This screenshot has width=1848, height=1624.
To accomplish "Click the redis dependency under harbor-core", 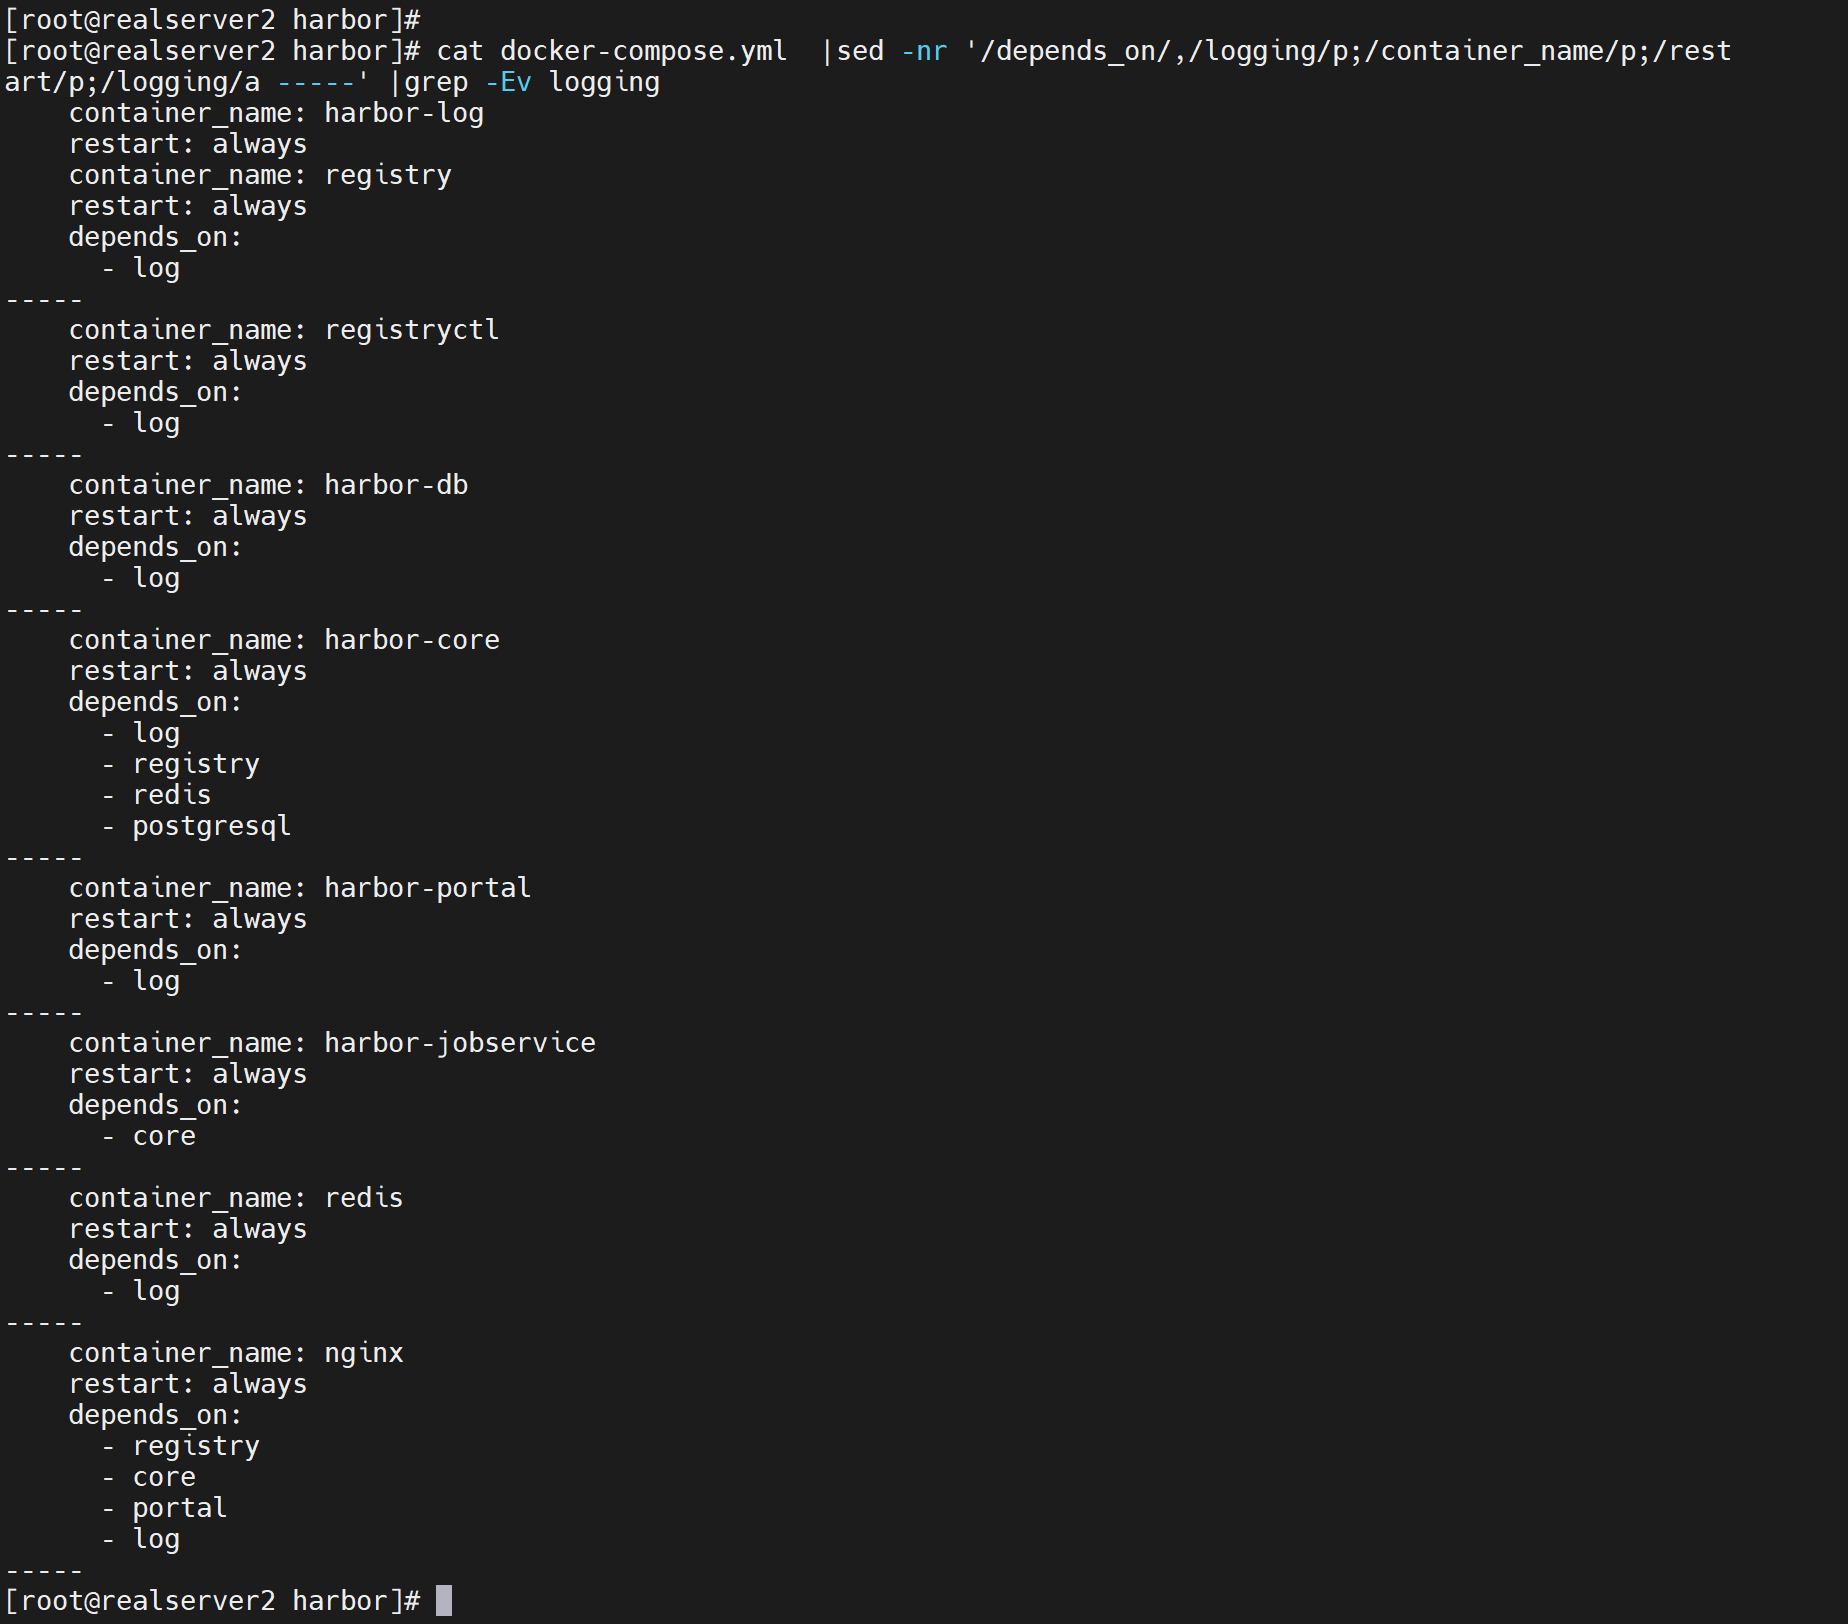I will (172, 795).
